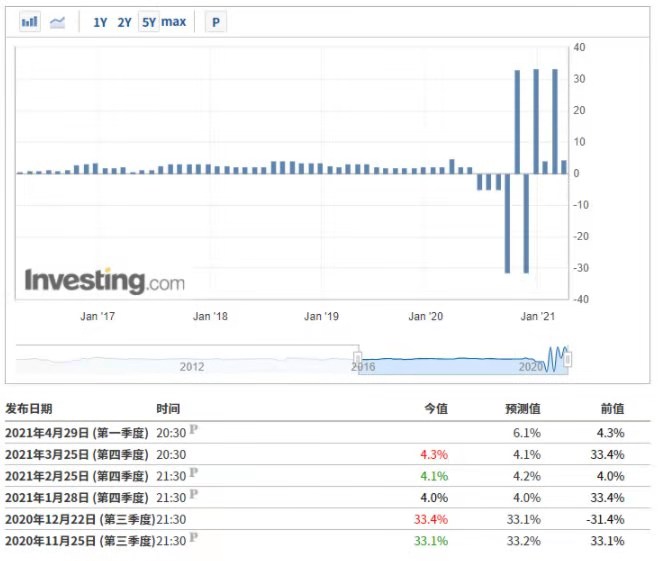
Task: Click the Investing.com watermark logo
Action: [105, 280]
